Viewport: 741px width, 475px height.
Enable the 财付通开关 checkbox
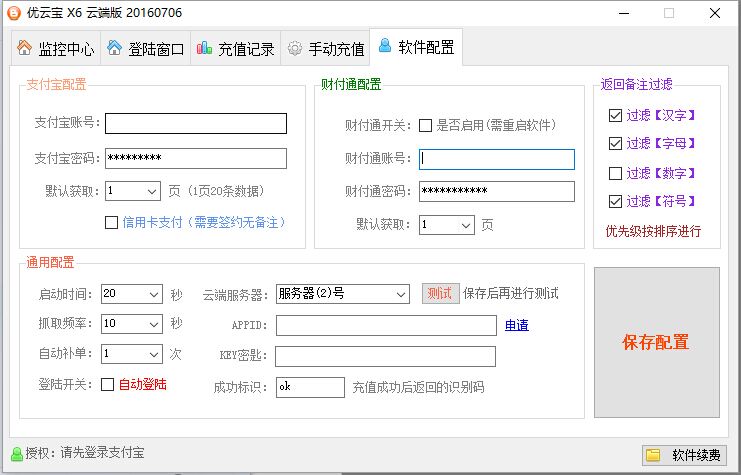tap(426, 126)
